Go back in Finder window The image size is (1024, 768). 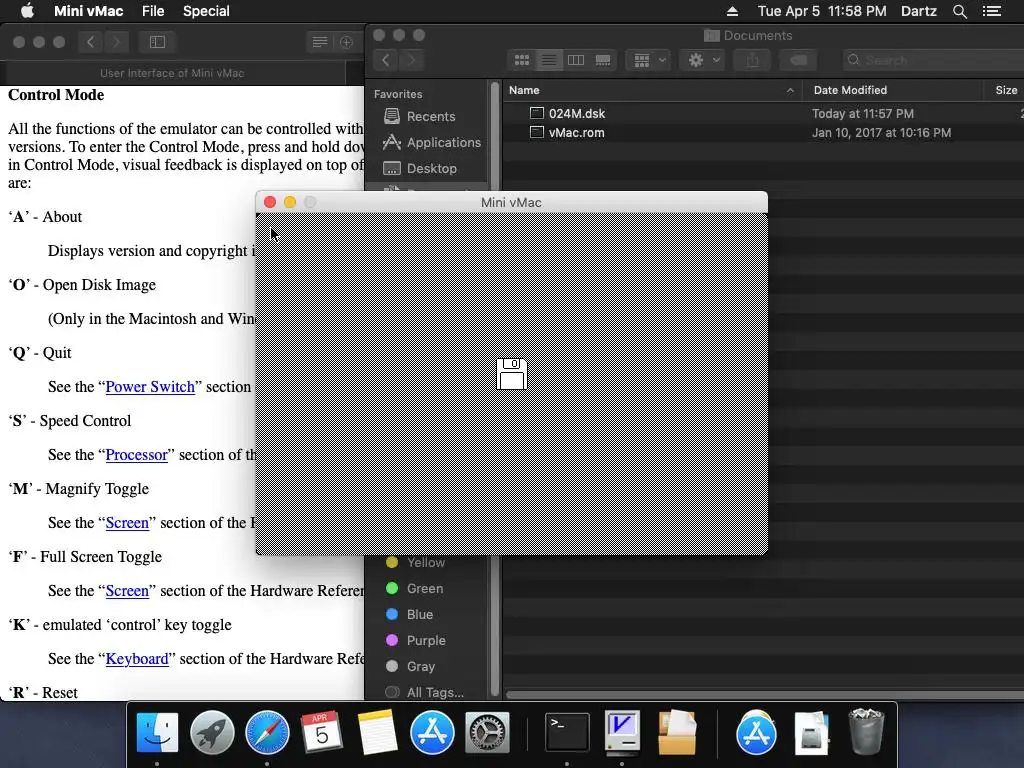(386, 60)
